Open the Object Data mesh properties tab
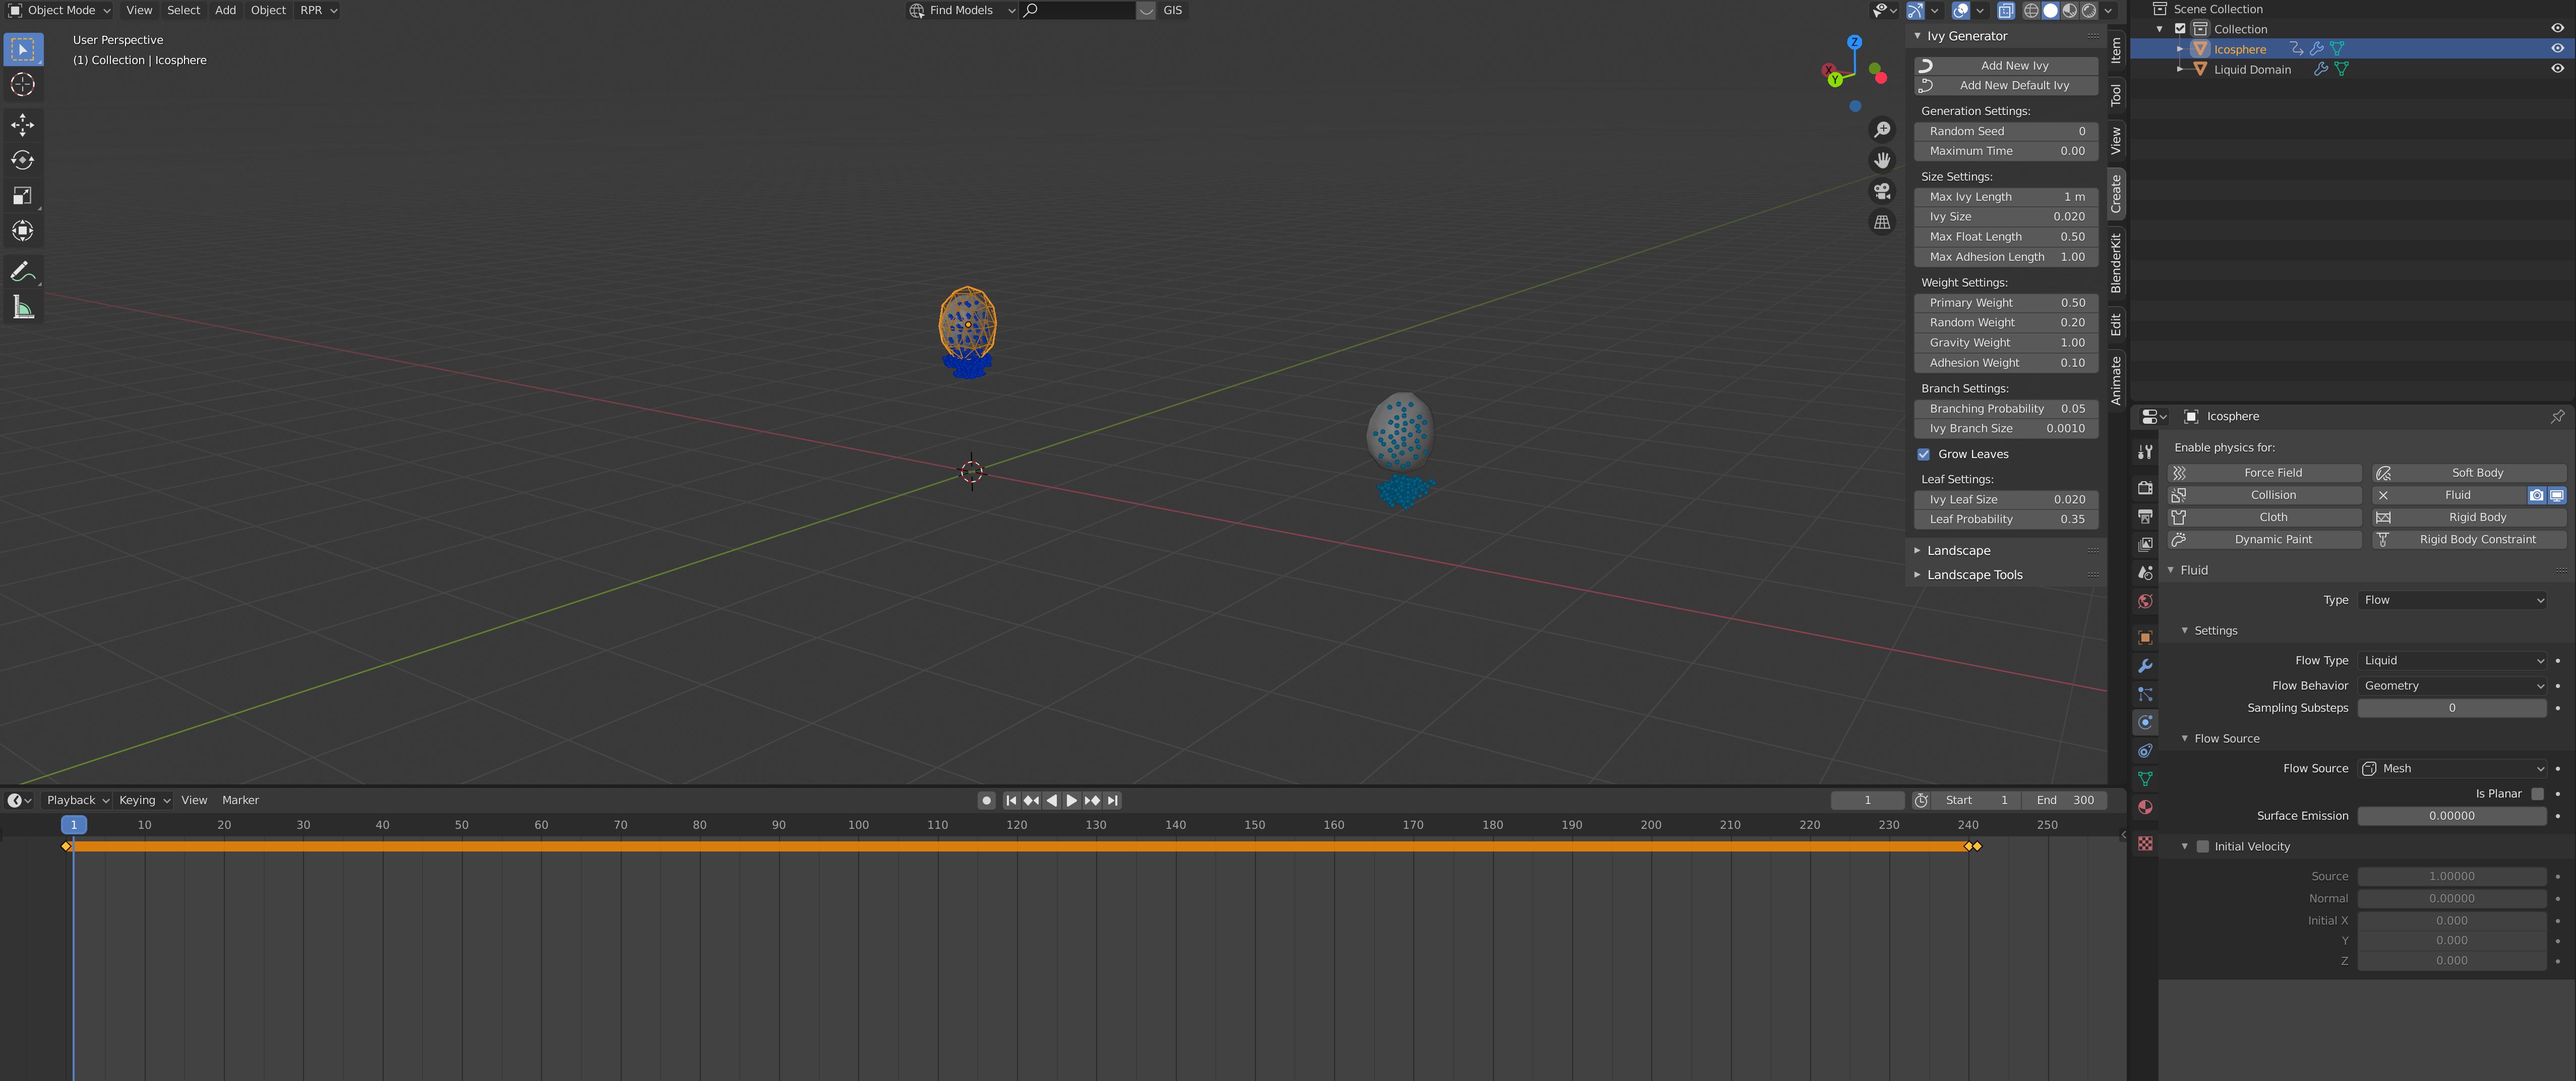2576x1081 pixels. (2145, 779)
